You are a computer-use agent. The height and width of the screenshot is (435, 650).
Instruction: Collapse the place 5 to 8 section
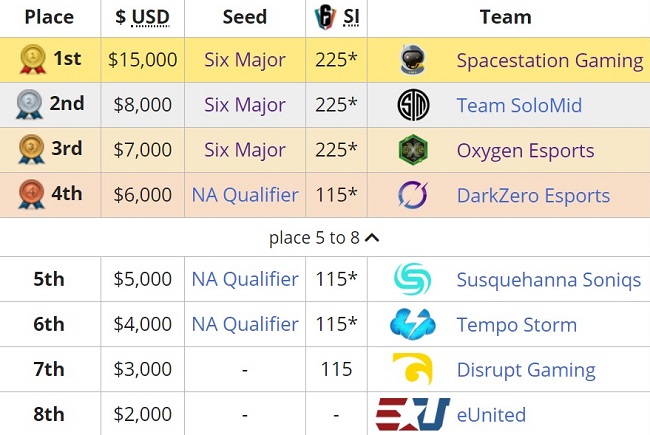[x=324, y=238]
